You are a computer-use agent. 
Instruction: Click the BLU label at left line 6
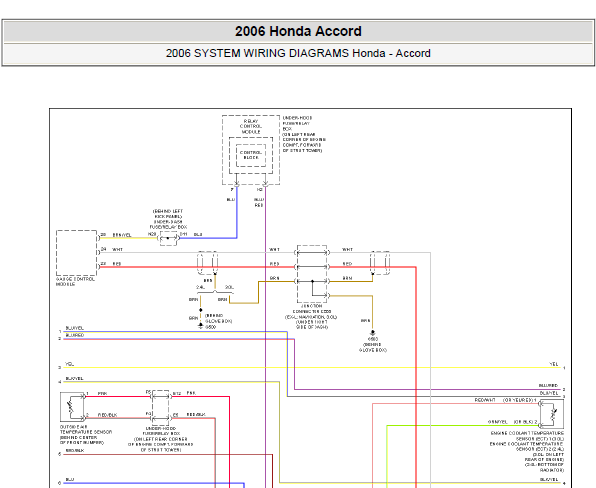pos(70,480)
